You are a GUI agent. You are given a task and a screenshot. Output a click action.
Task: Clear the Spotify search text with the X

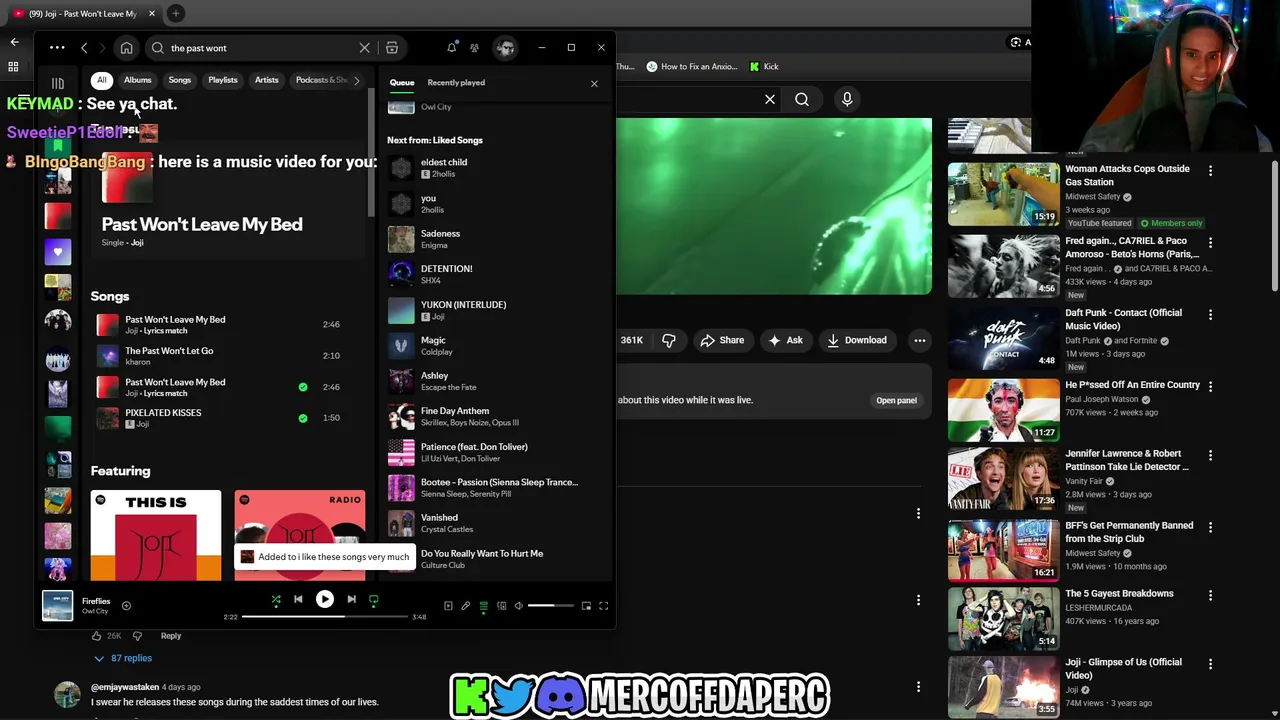click(x=364, y=48)
